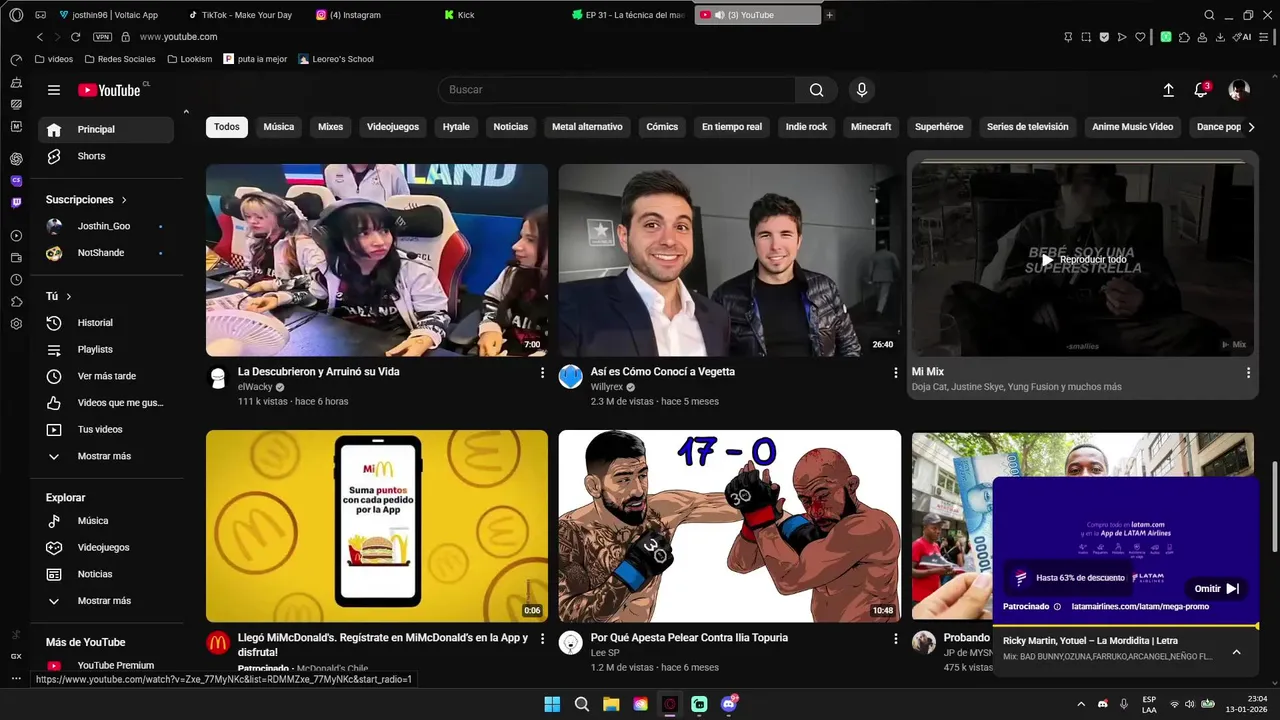Open Historial in the sidebar
The width and height of the screenshot is (1280, 720).
click(x=106, y=323)
